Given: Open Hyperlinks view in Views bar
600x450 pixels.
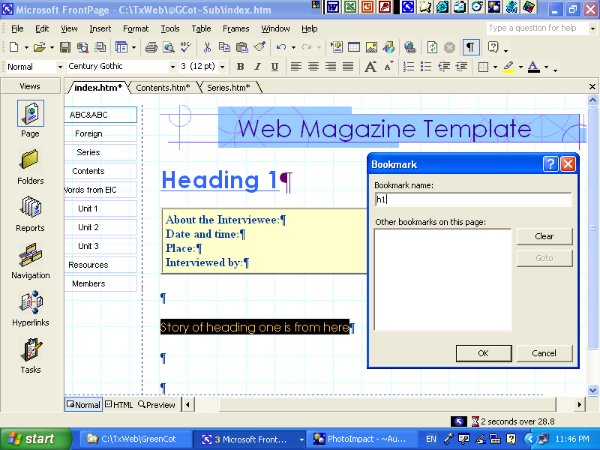Looking at the screenshot, I should pos(31,308).
